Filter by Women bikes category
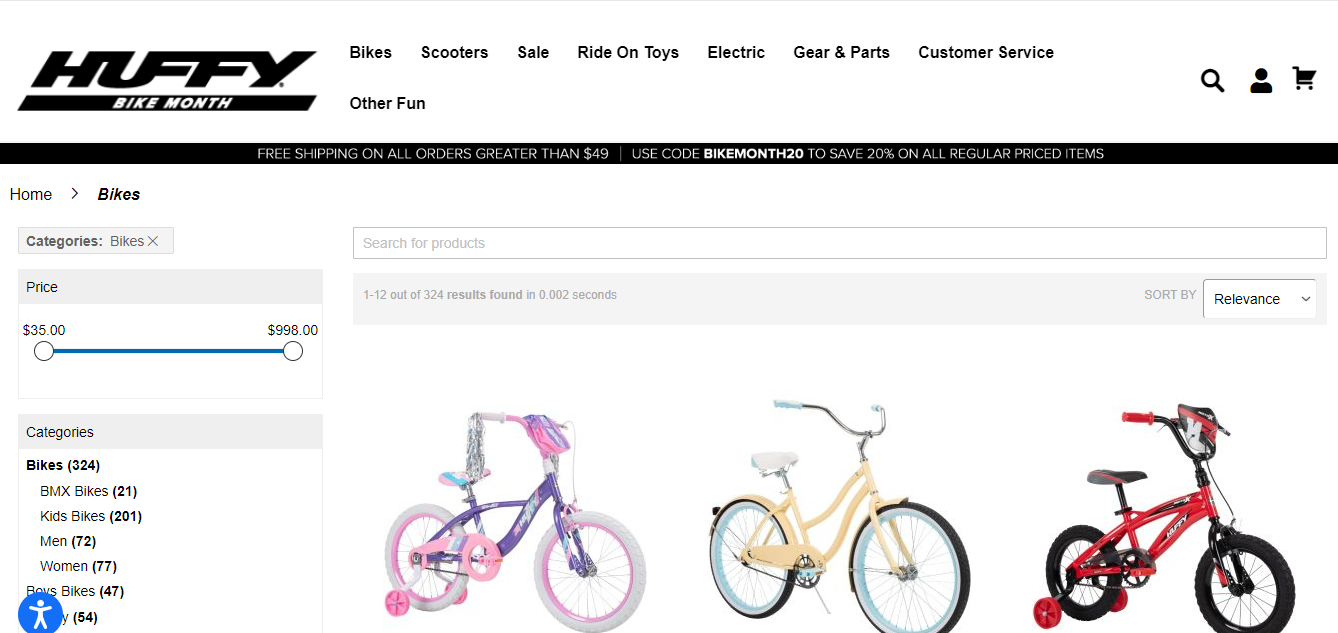The image size is (1338, 633). pos(64,566)
